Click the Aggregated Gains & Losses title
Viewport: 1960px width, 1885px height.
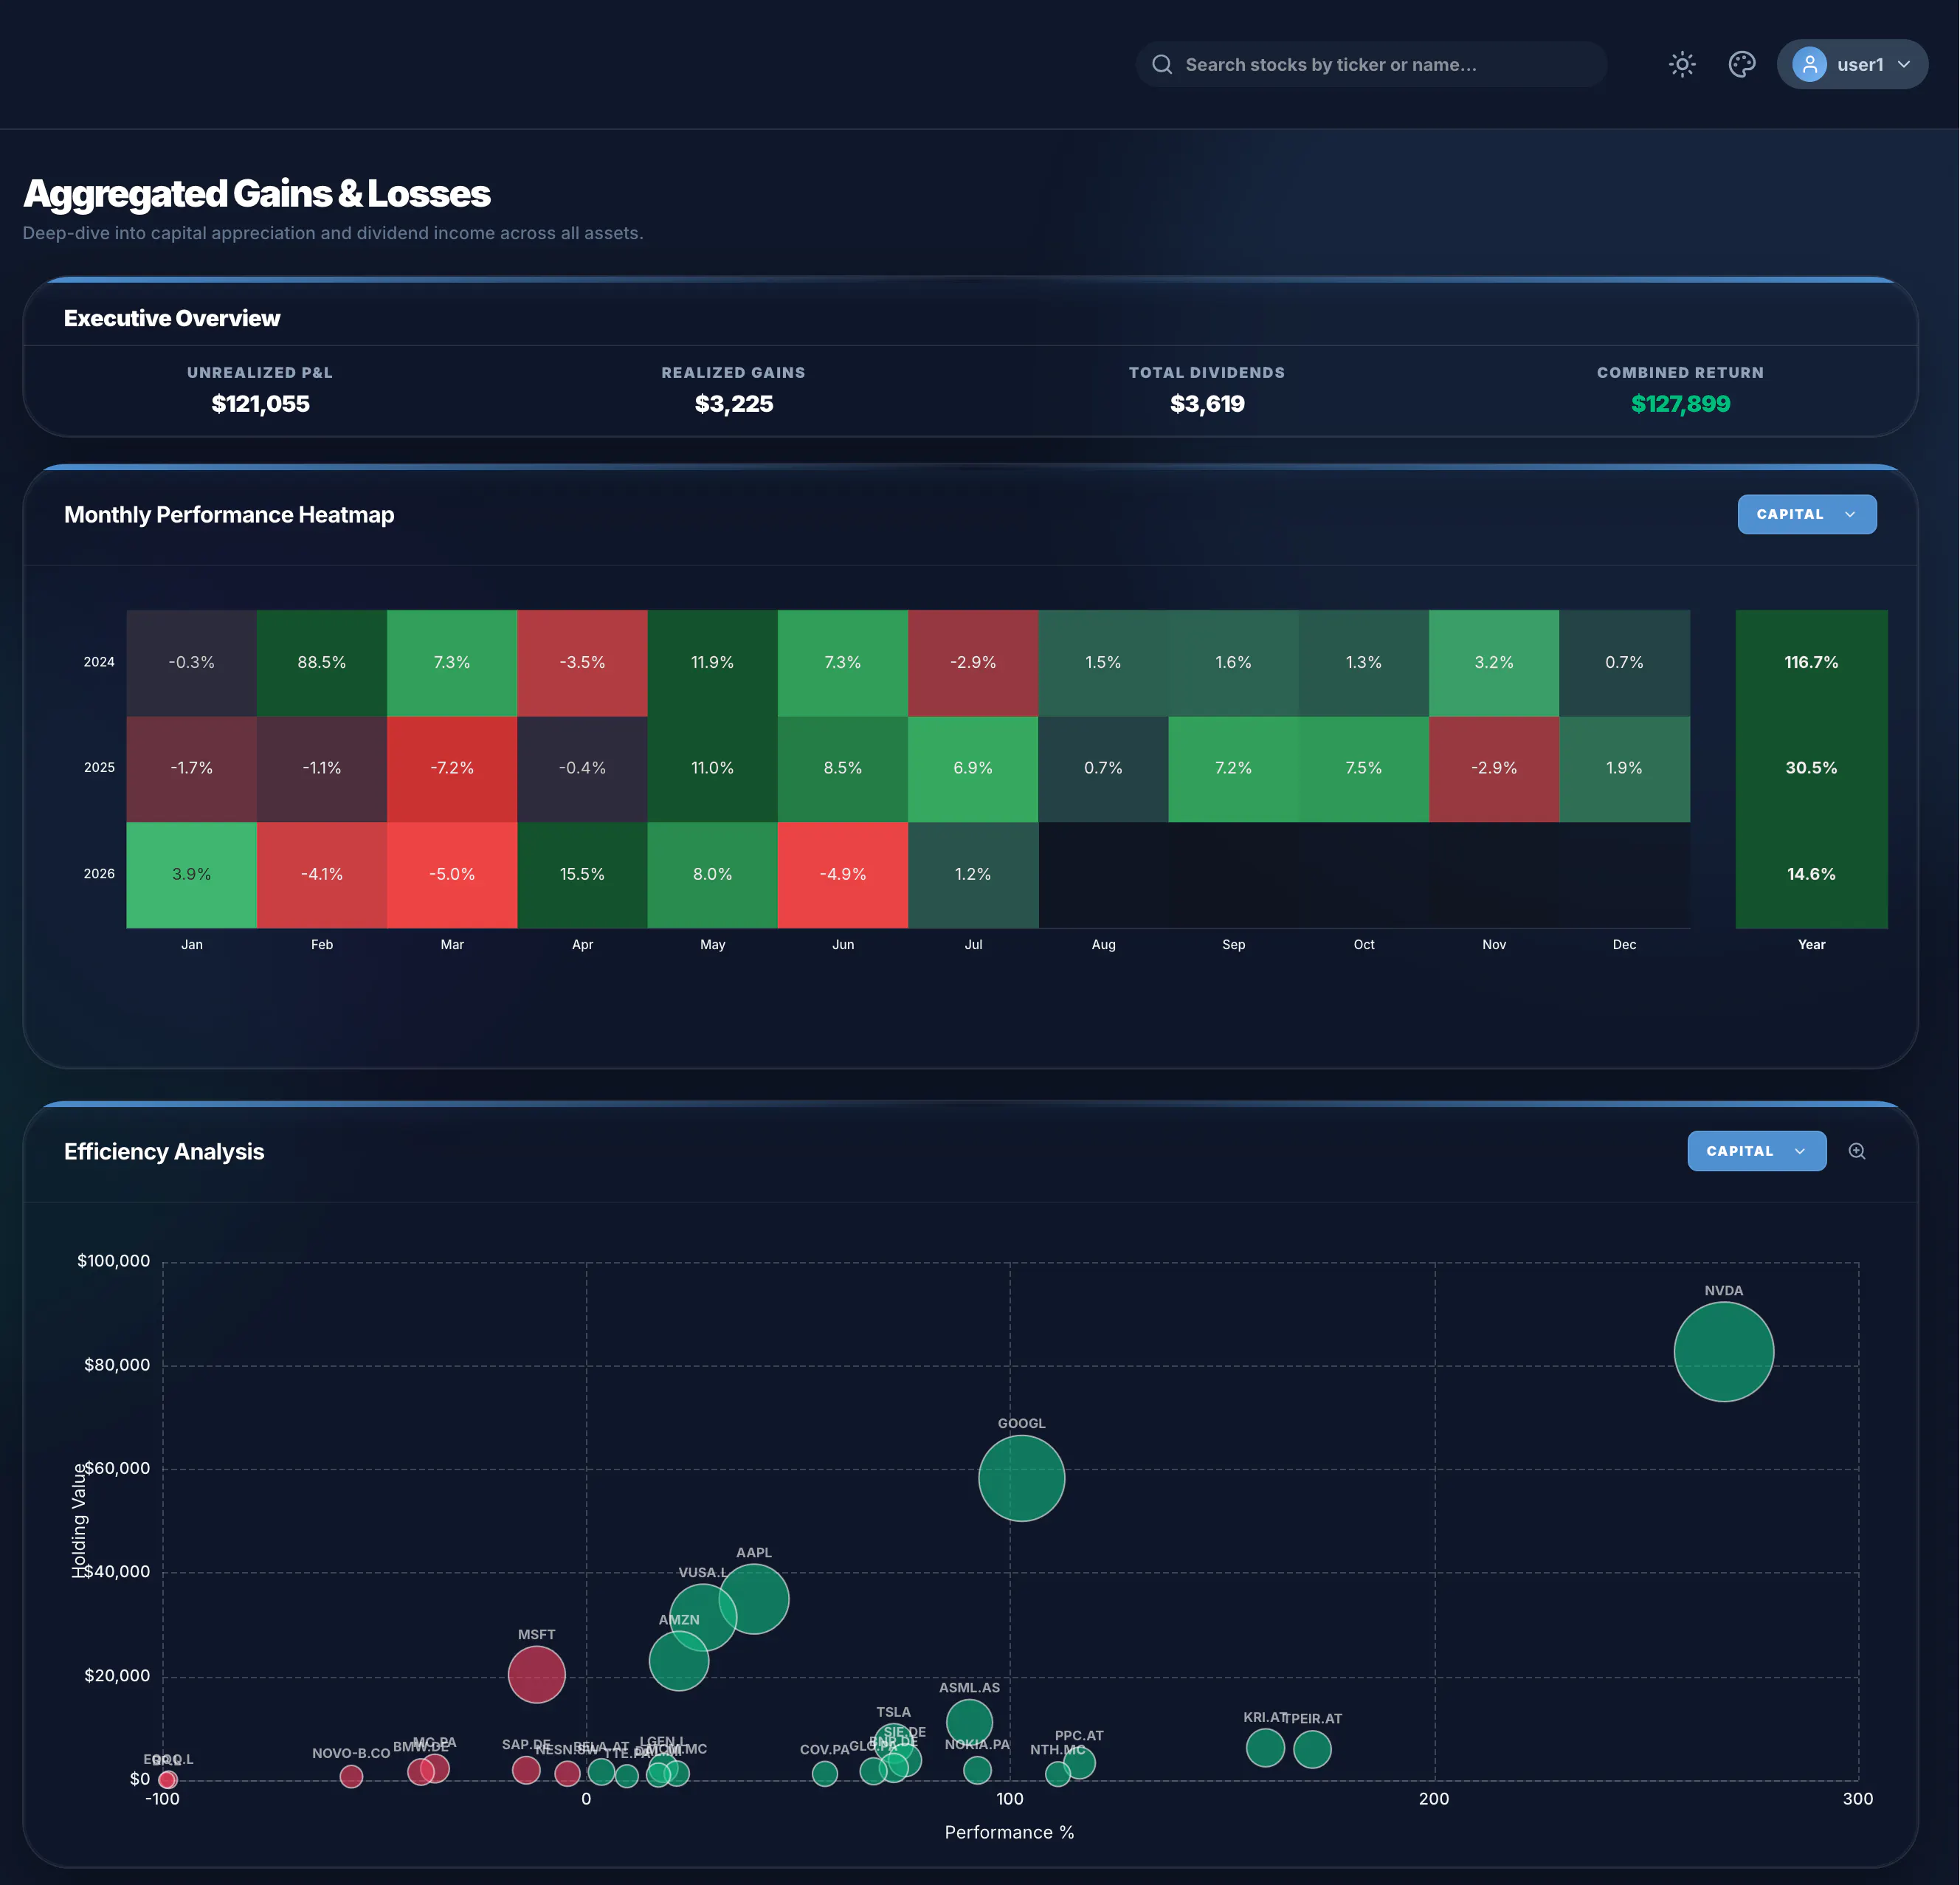click(257, 194)
